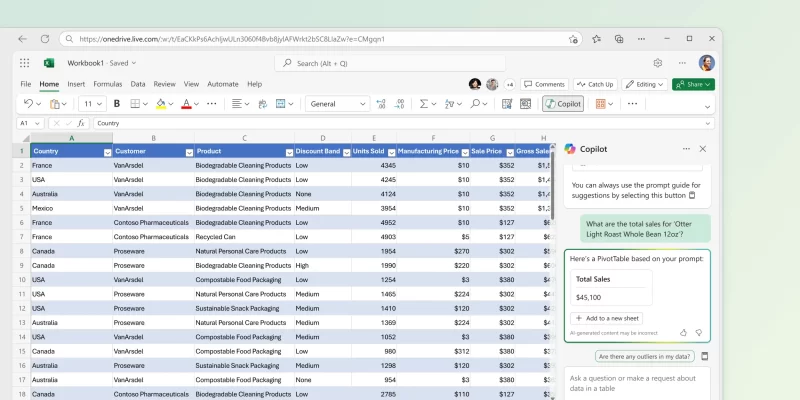Open the Undo dropdown arrow

(x=39, y=104)
